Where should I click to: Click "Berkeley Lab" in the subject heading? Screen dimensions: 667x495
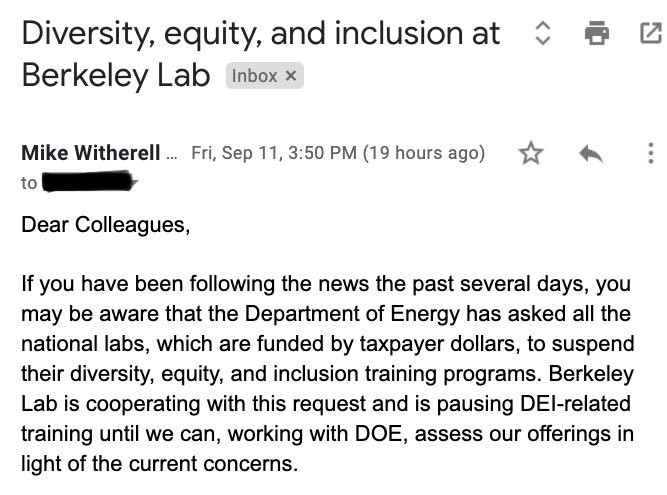pos(115,76)
